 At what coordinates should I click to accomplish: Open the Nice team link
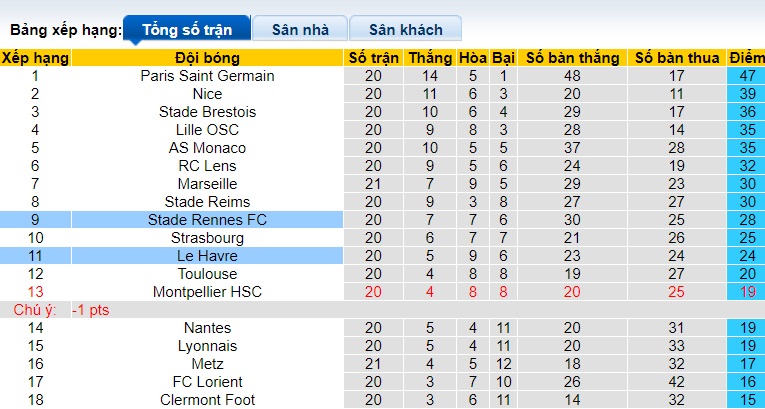pyautogui.click(x=207, y=94)
